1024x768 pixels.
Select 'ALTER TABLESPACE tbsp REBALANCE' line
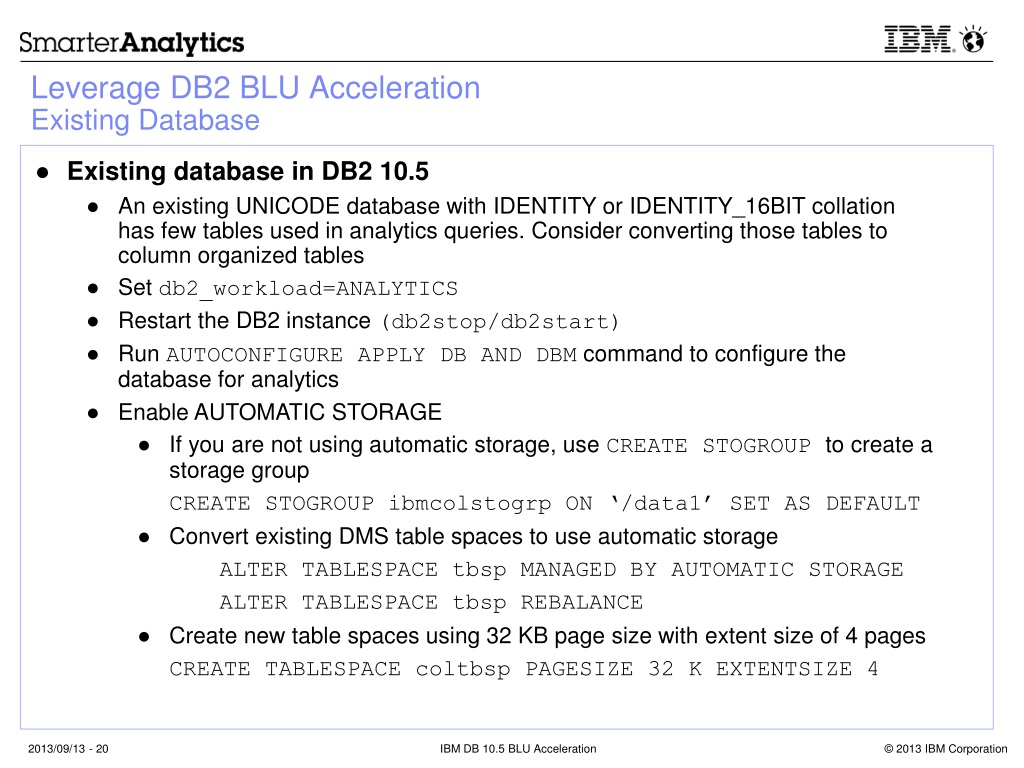tap(431, 602)
